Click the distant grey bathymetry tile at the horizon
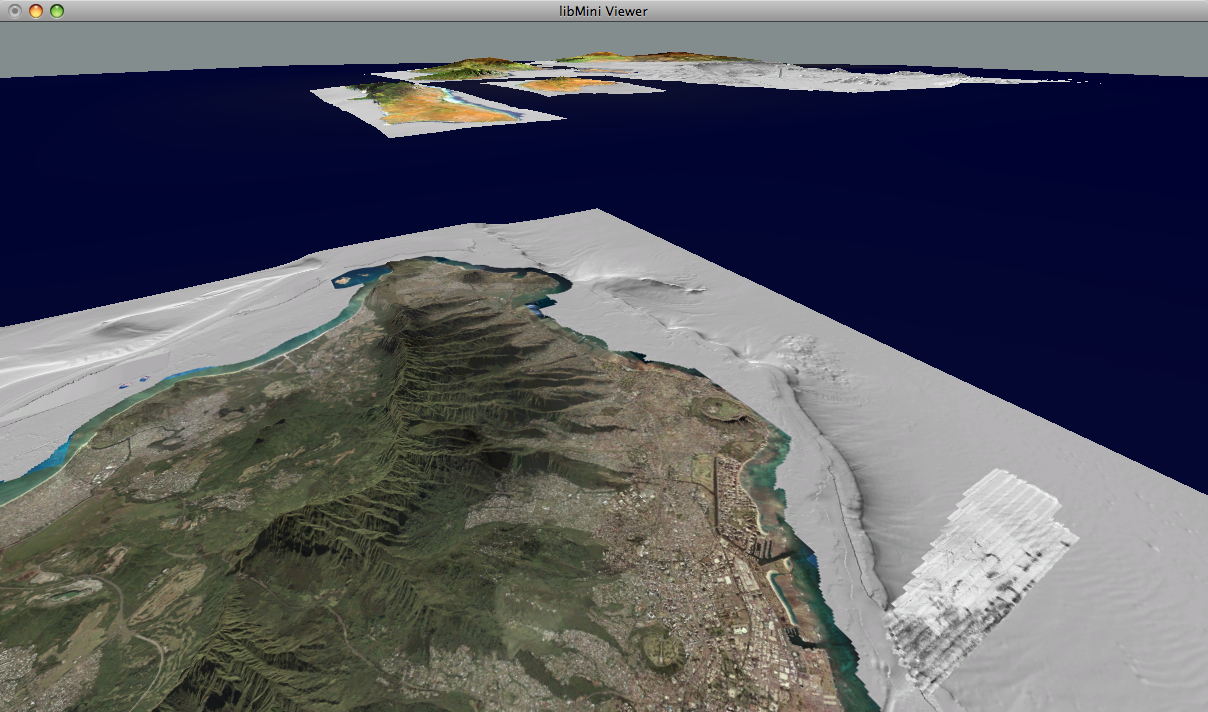The height and width of the screenshot is (712, 1208). pyautogui.click(x=850, y=78)
